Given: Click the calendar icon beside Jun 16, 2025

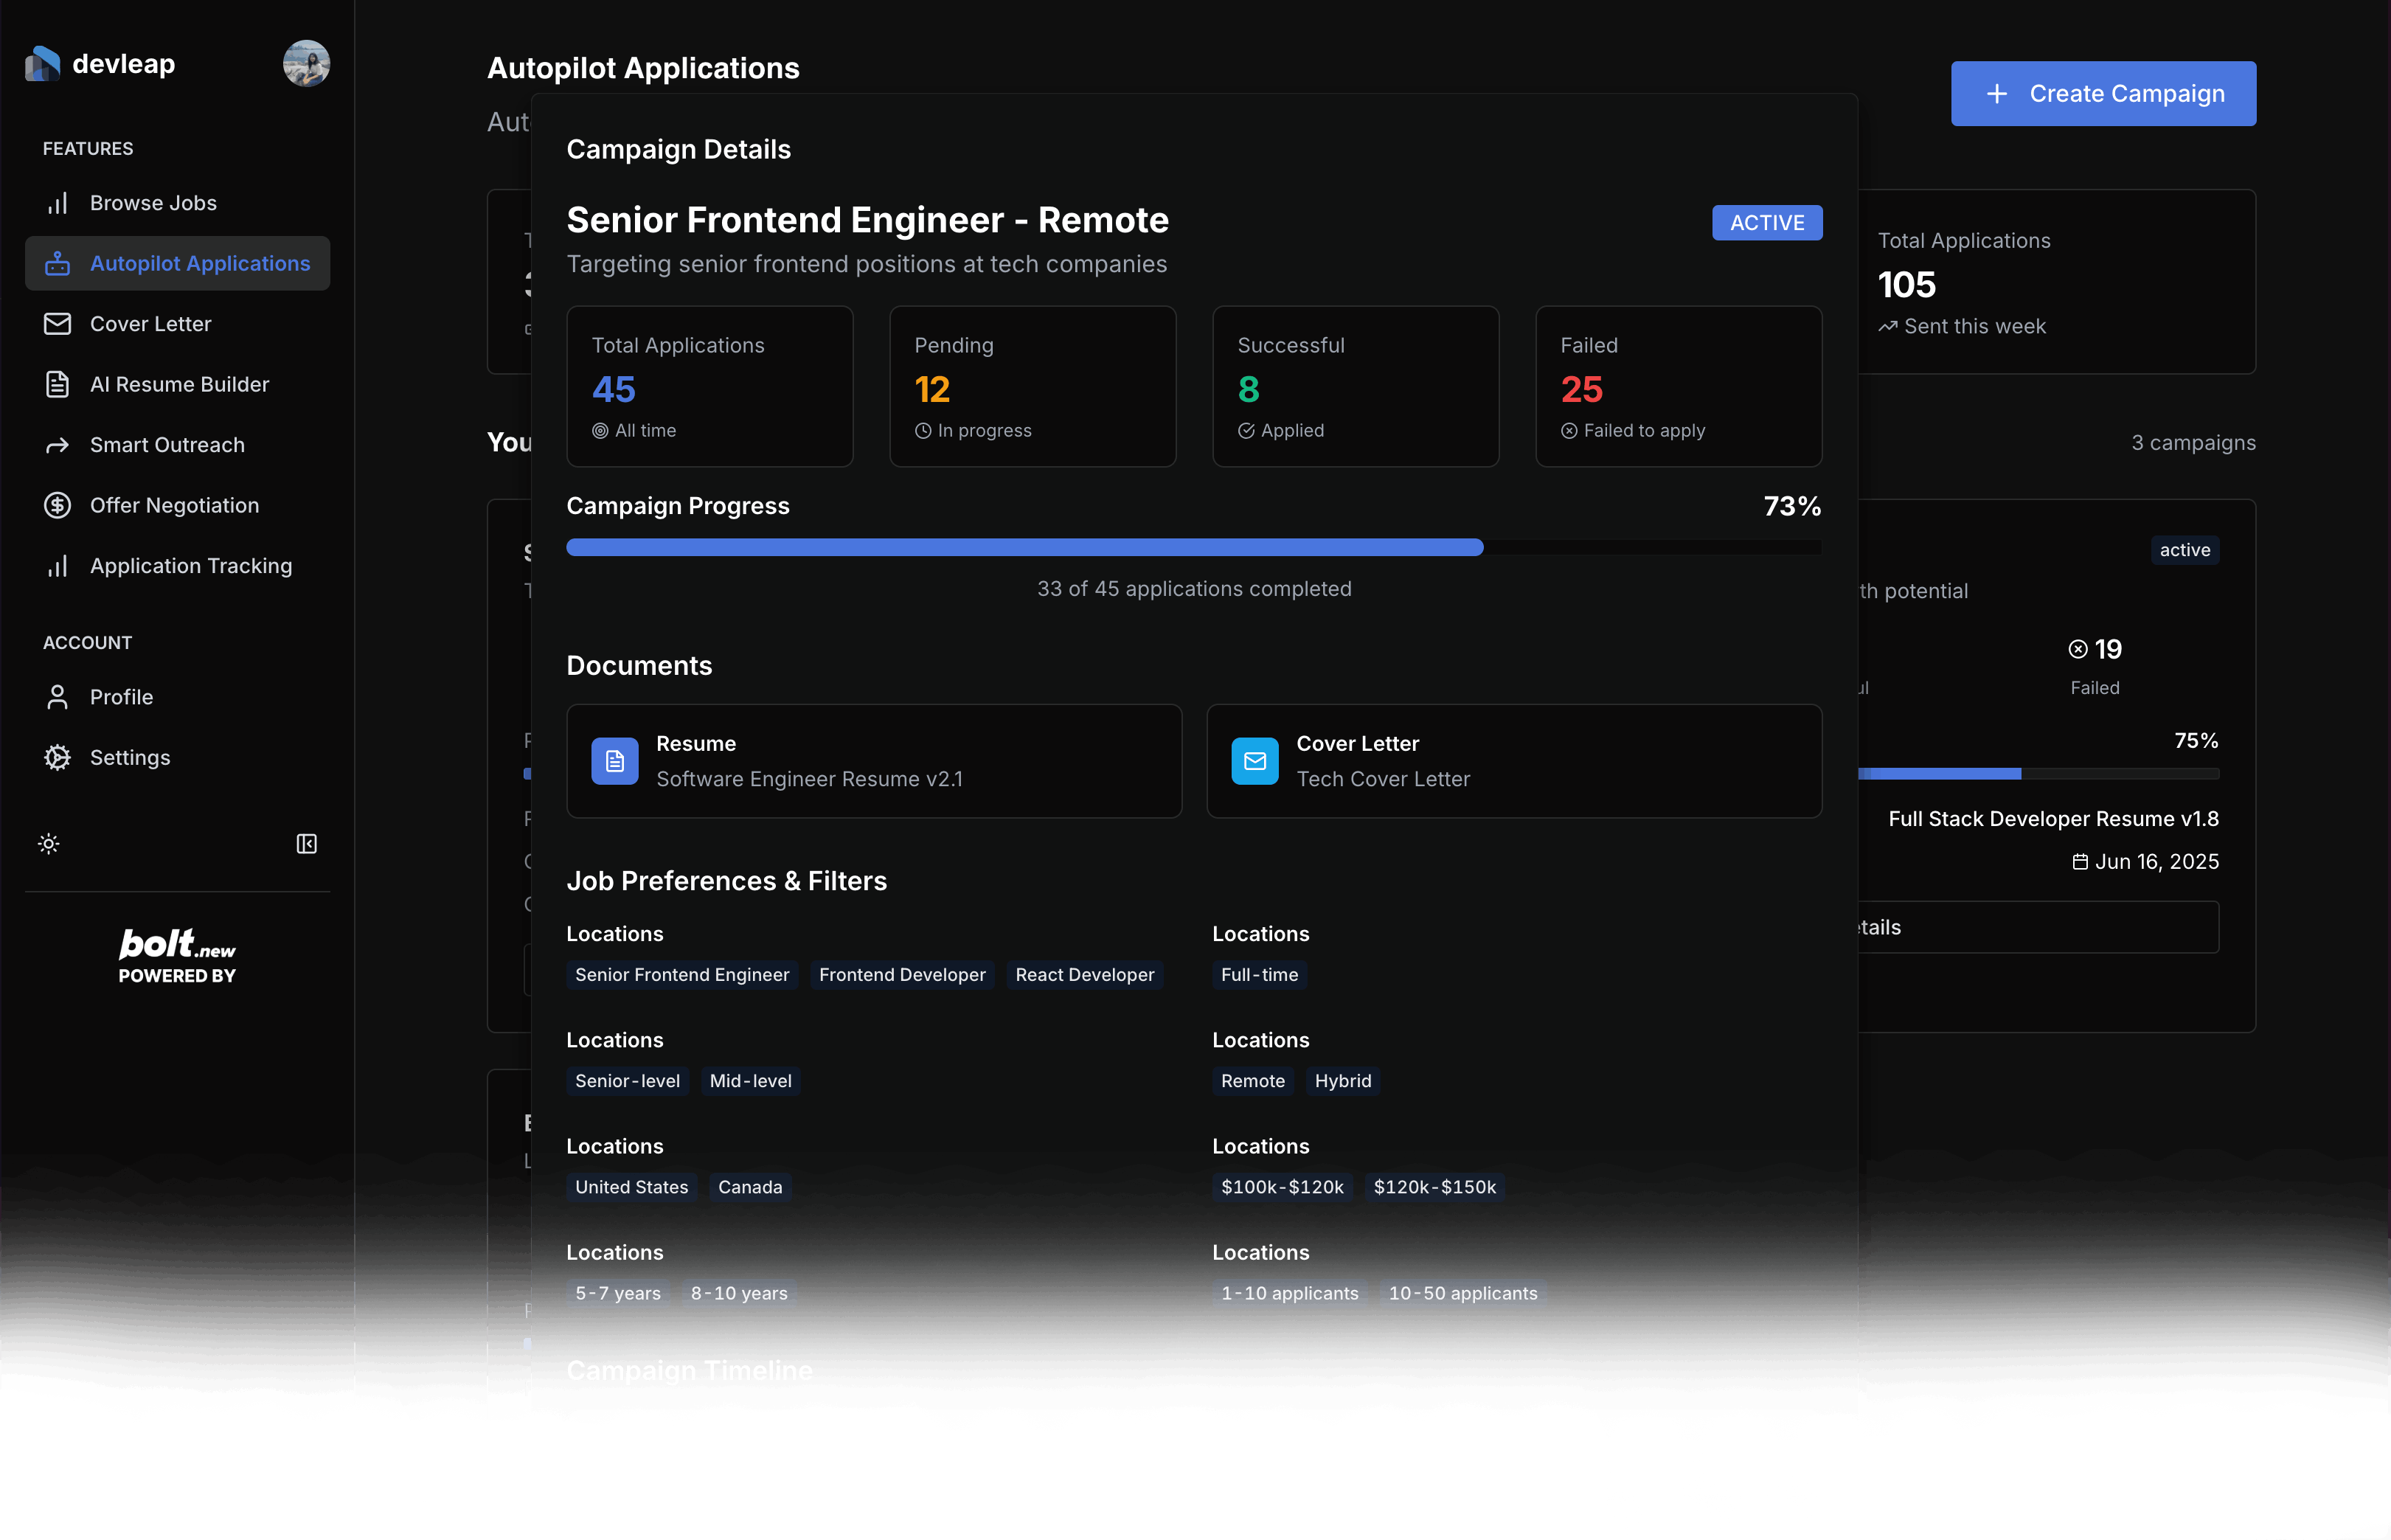Looking at the screenshot, I should [x=2080, y=862].
